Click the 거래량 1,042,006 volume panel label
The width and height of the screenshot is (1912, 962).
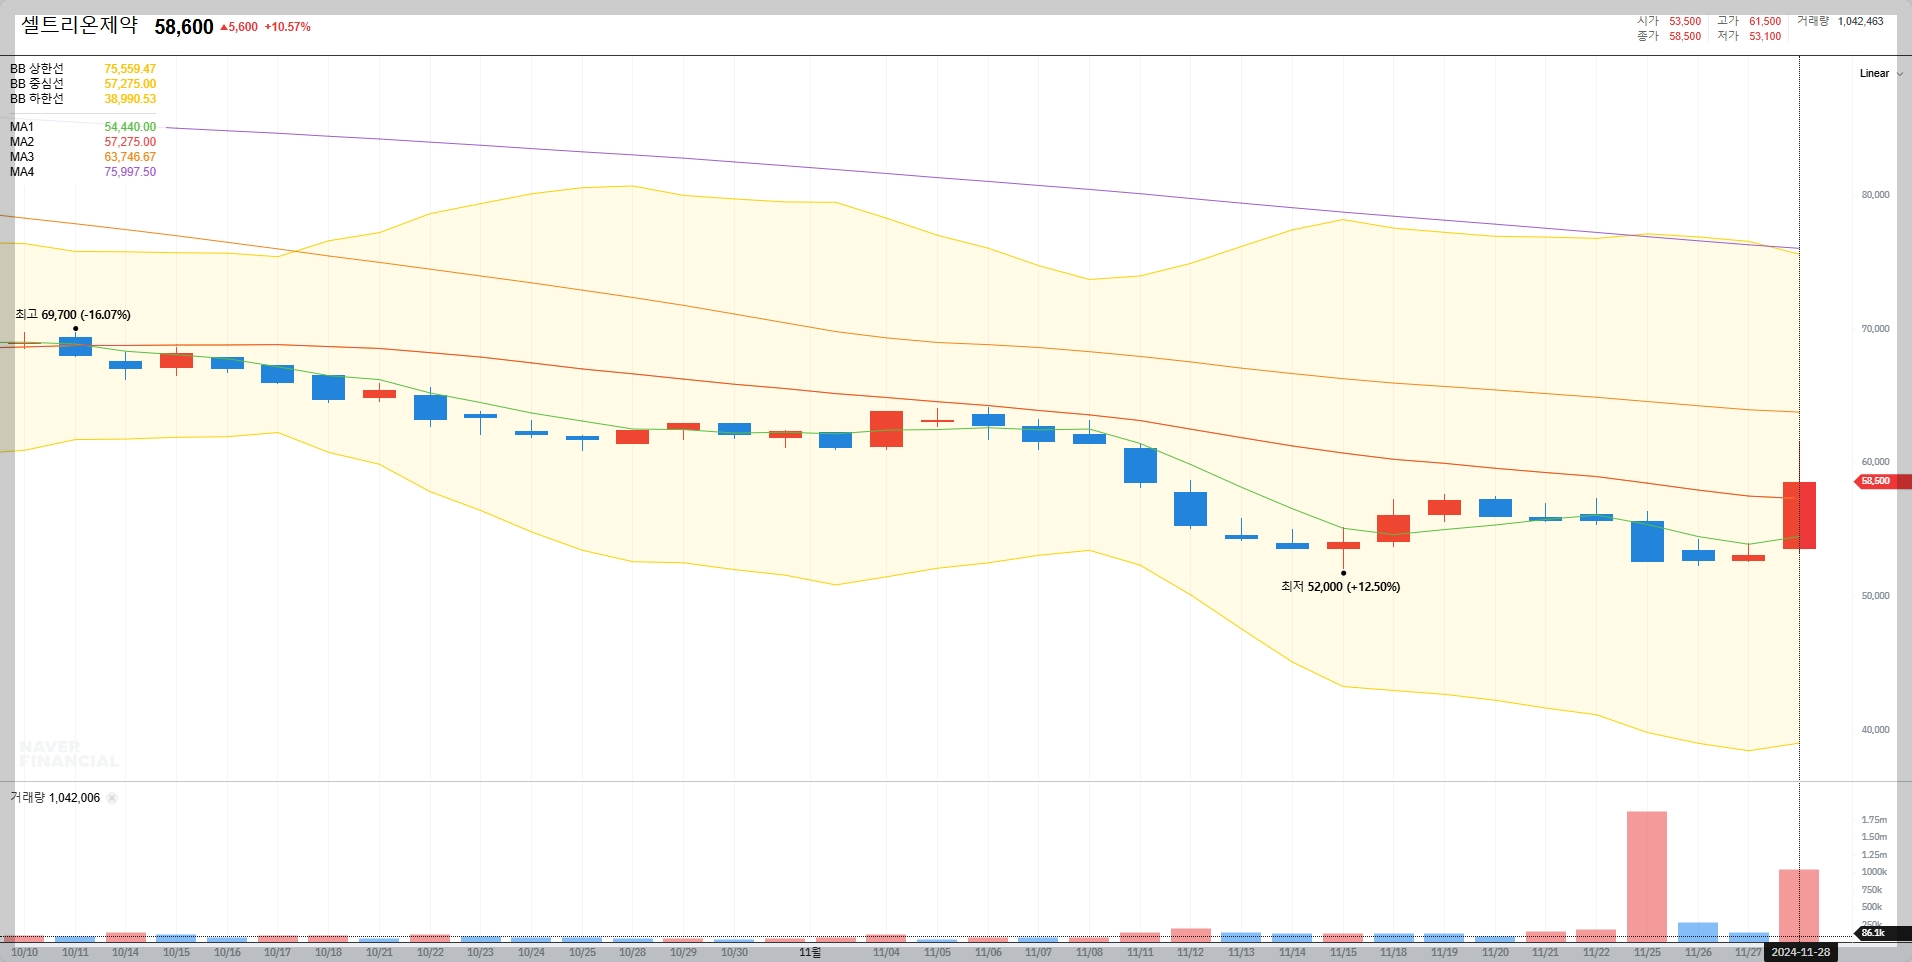tap(55, 798)
